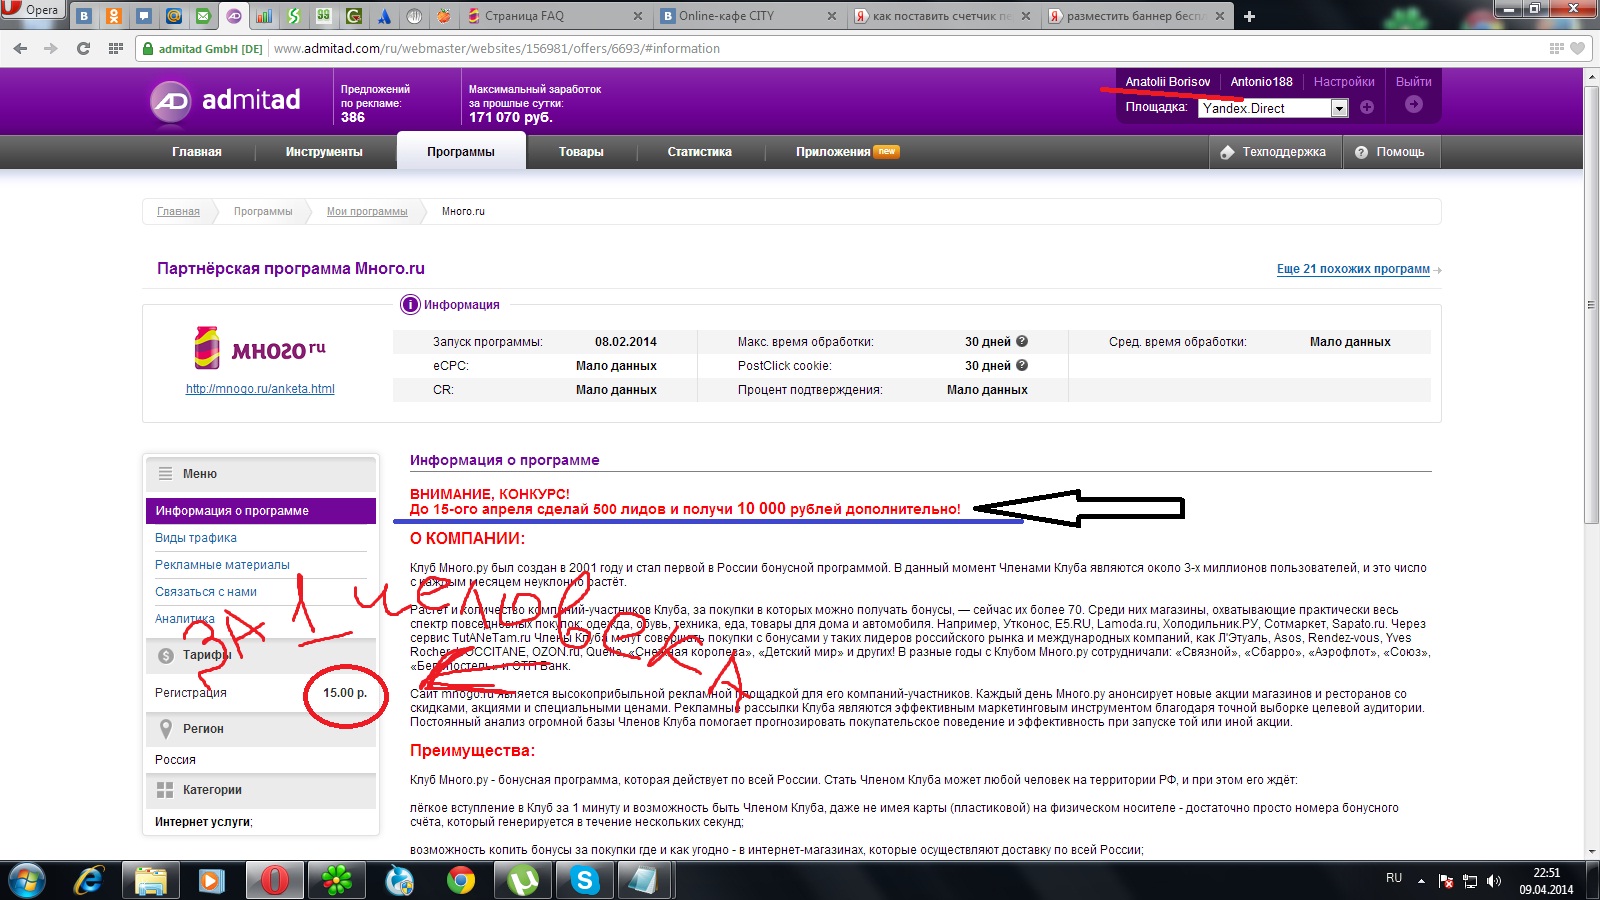View admitad GmbH security badge
The height and width of the screenshot is (900, 1600).
tap(203, 48)
